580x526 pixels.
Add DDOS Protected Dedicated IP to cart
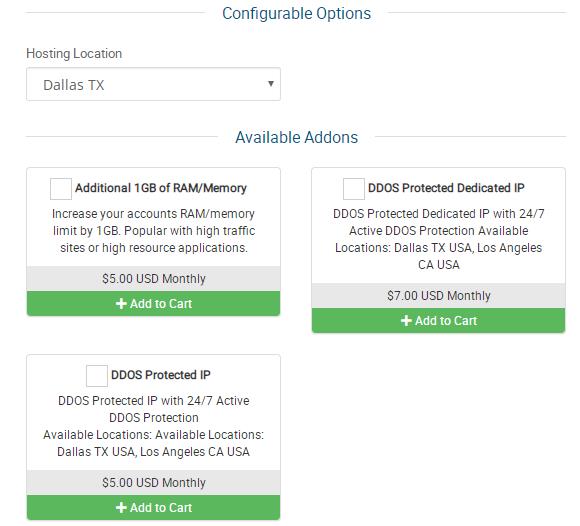(439, 321)
